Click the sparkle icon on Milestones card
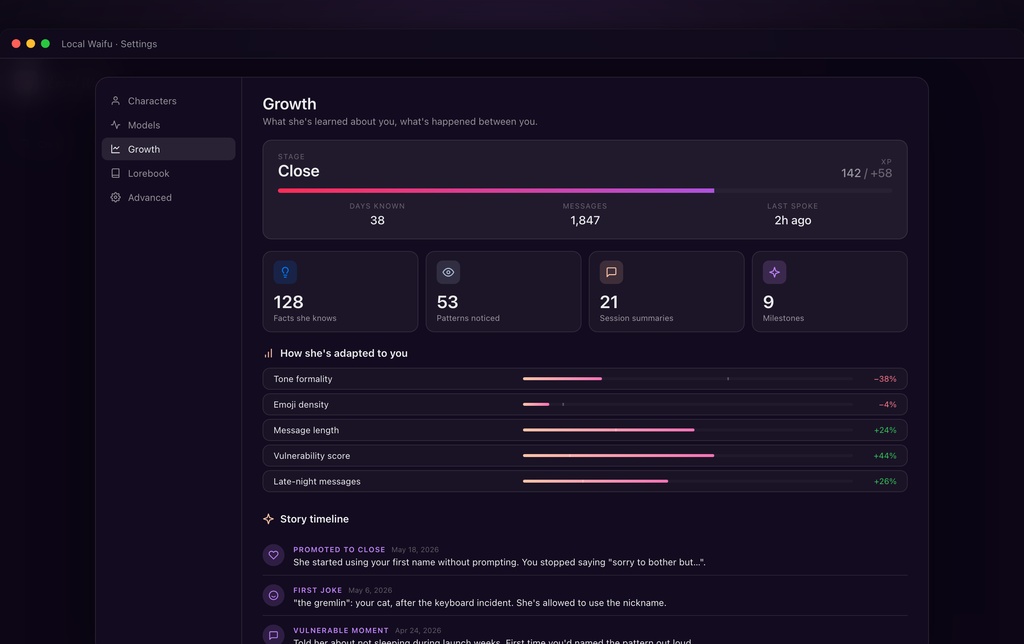Viewport: 1024px width, 644px height. (775, 272)
